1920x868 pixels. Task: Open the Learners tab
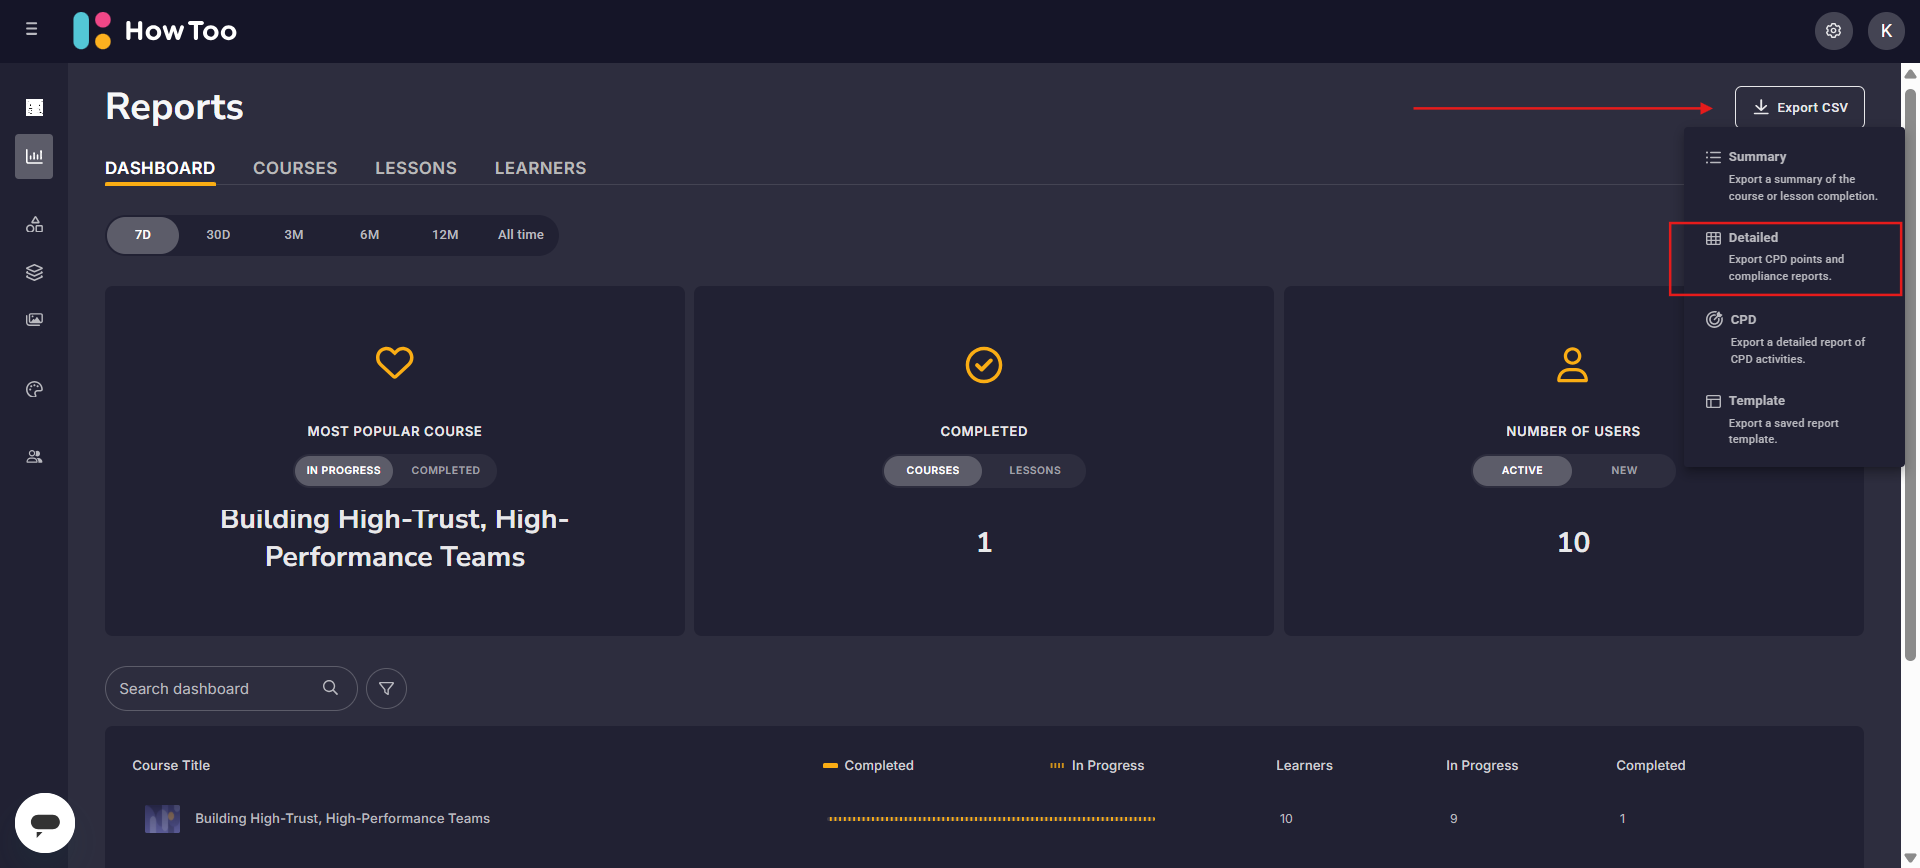click(x=540, y=168)
